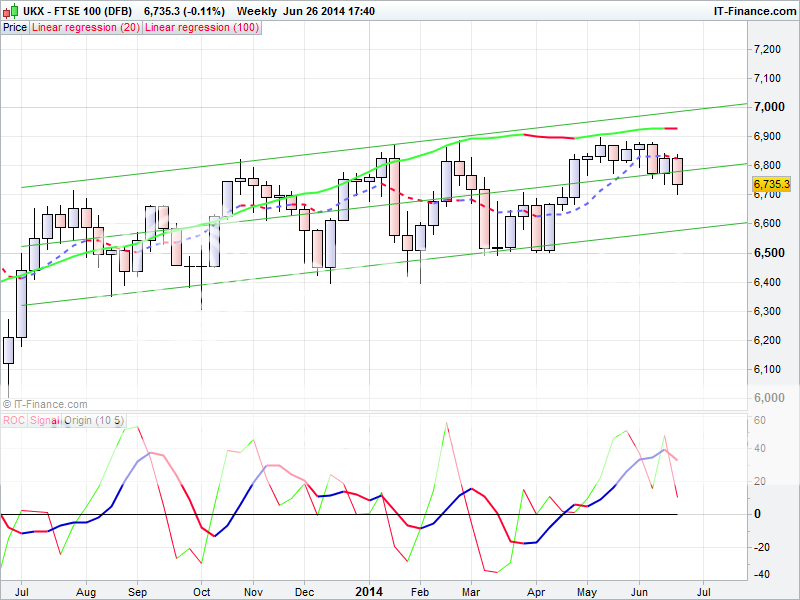The height and width of the screenshot is (600, 800).
Task: Click the IT-Finance.com label at top right
Action: pos(755,11)
